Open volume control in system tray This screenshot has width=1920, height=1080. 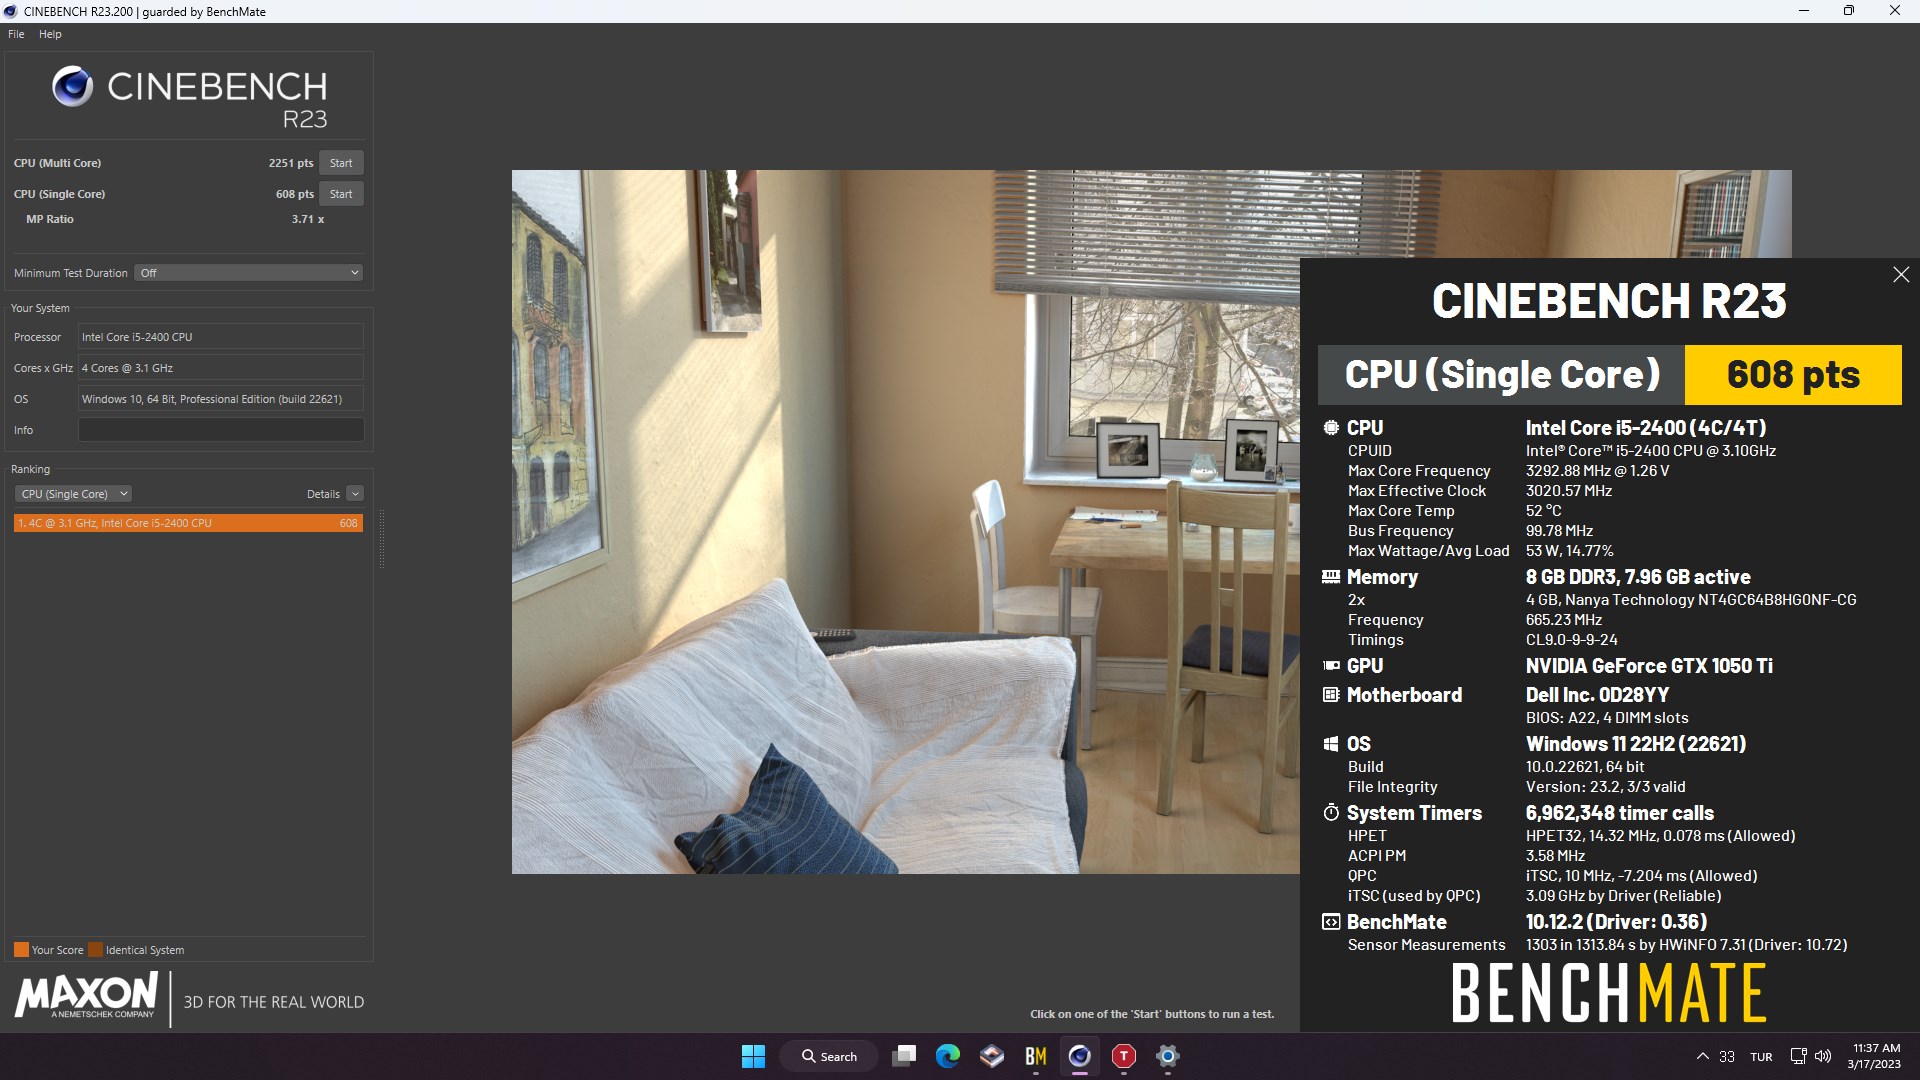[x=1822, y=1056]
